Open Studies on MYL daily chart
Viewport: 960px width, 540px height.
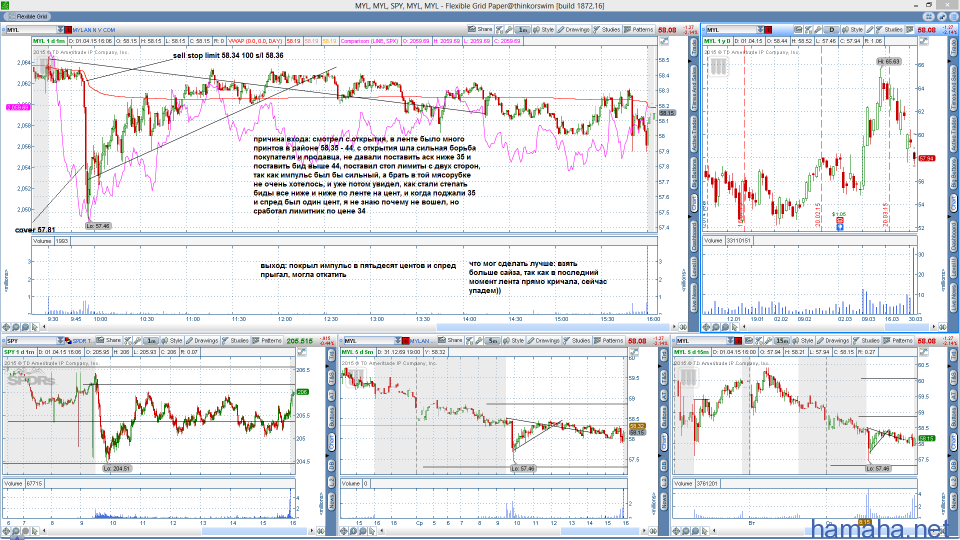click(x=889, y=29)
